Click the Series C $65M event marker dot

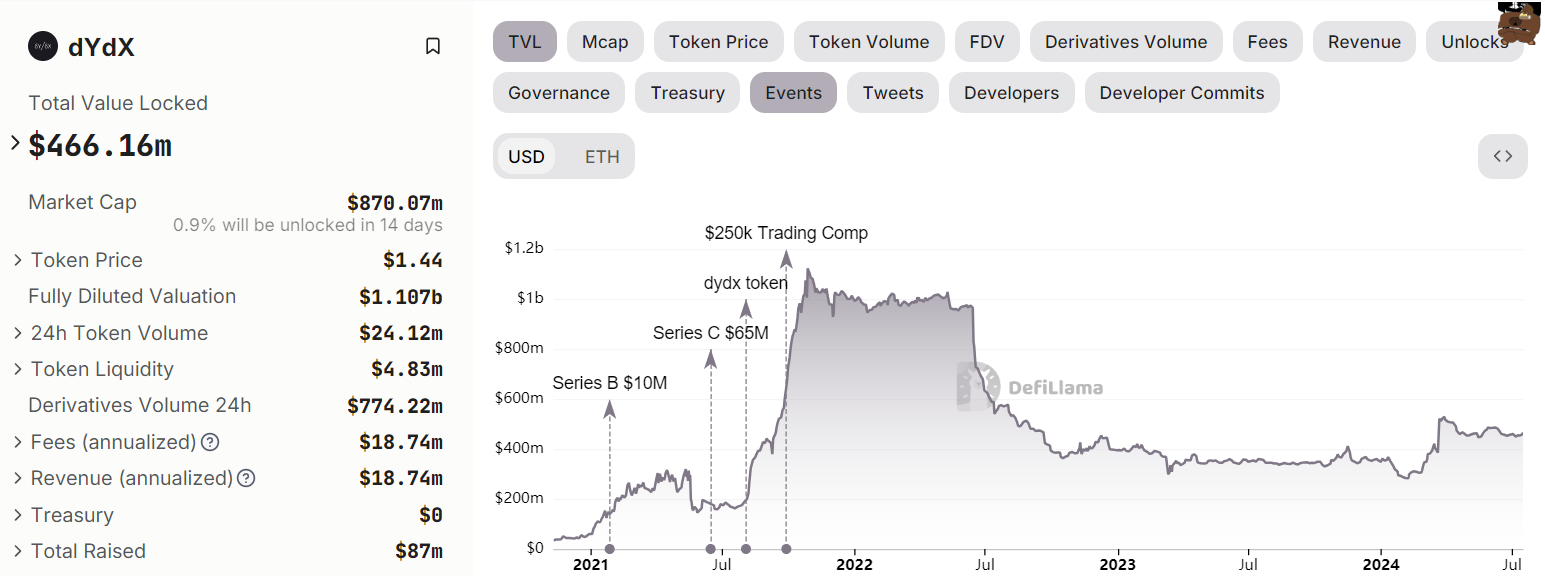711,549
